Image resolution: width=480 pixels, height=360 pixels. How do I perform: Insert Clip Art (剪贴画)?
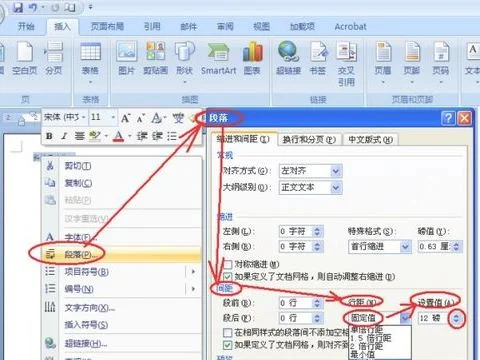tap(155, 58)
